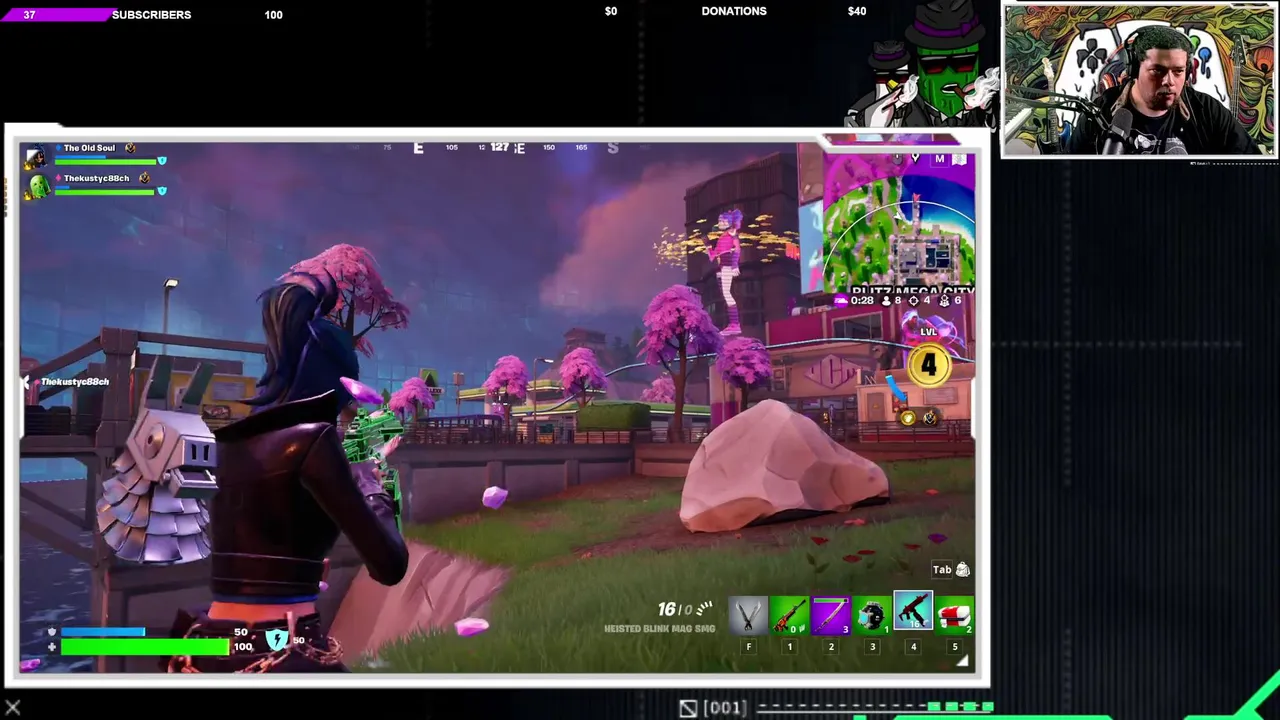
Task: Select the Blink Mag SMG in slot 4
Action: 913,611
